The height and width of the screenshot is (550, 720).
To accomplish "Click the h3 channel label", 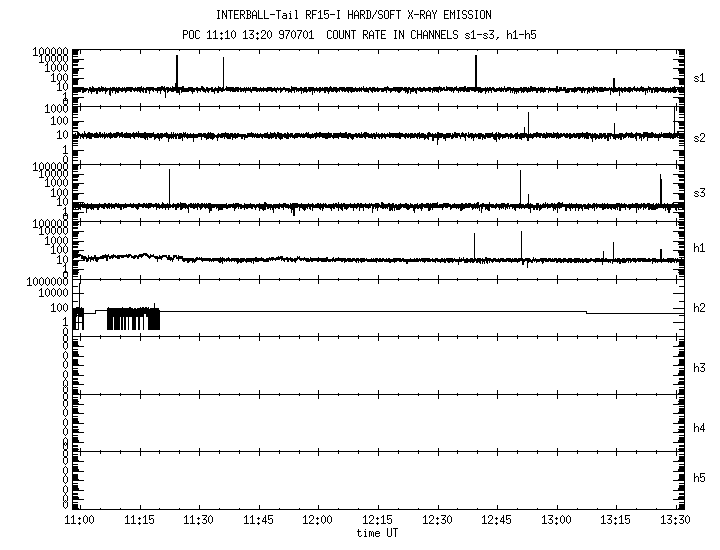I will coord(700,368).
